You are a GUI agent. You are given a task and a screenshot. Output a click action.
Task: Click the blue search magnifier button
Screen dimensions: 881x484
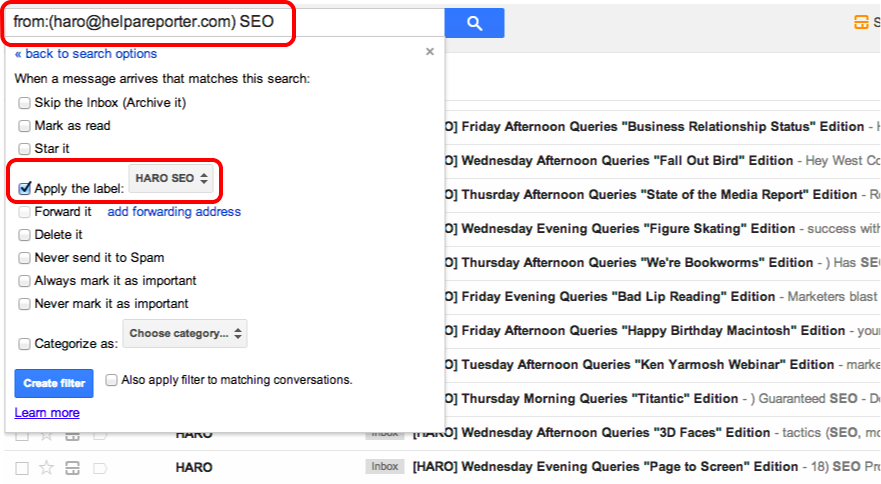tap(474, 23)
